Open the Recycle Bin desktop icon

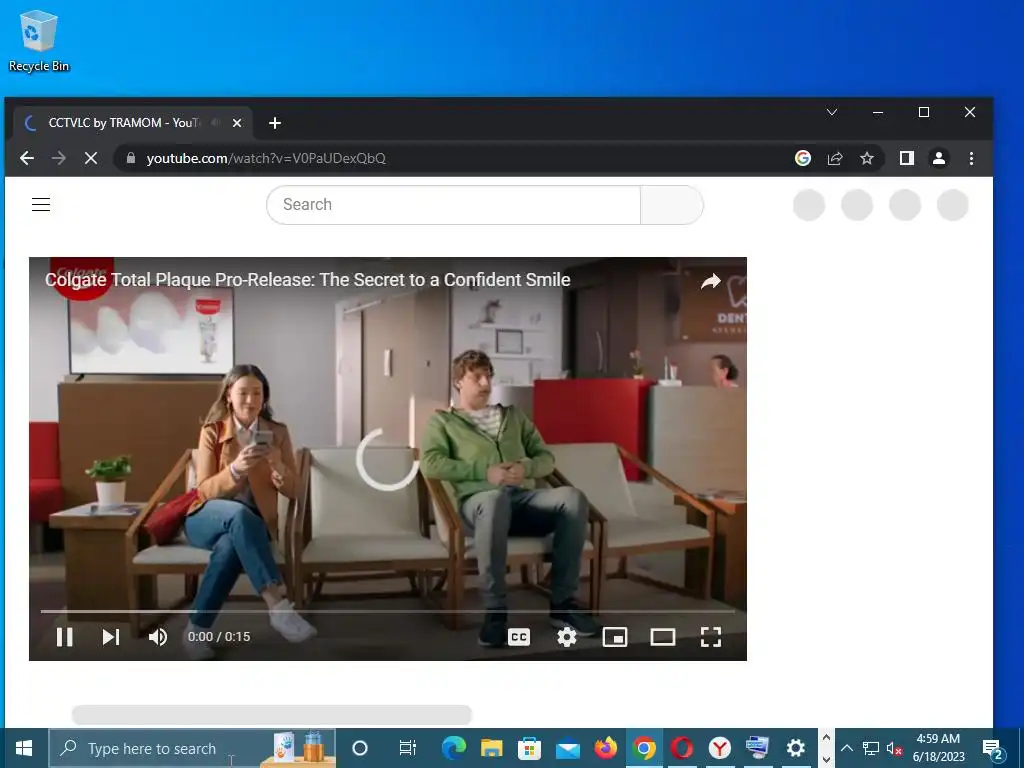pyautogui.click(x=39, y=40)
